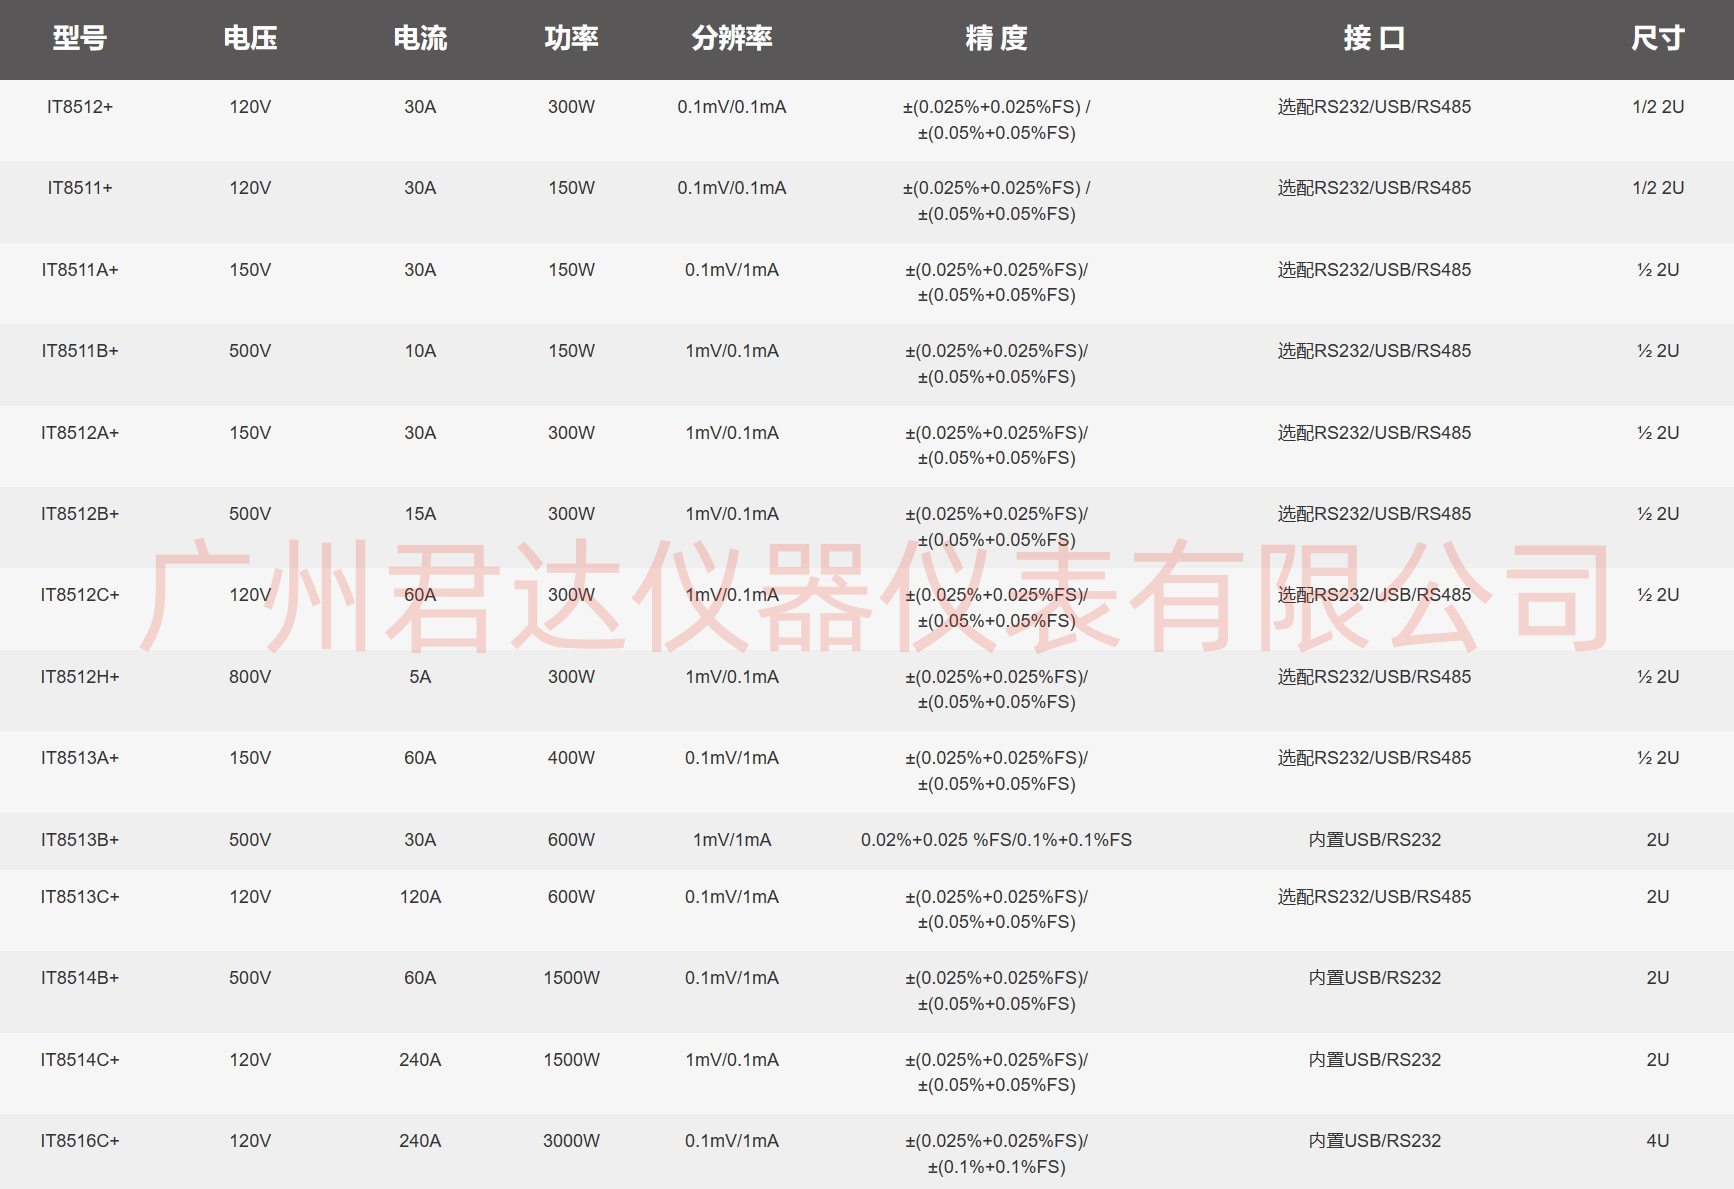
Task: Click 内置USB/RS232 in IT8516C+ row
Action: (1374, 1141)
